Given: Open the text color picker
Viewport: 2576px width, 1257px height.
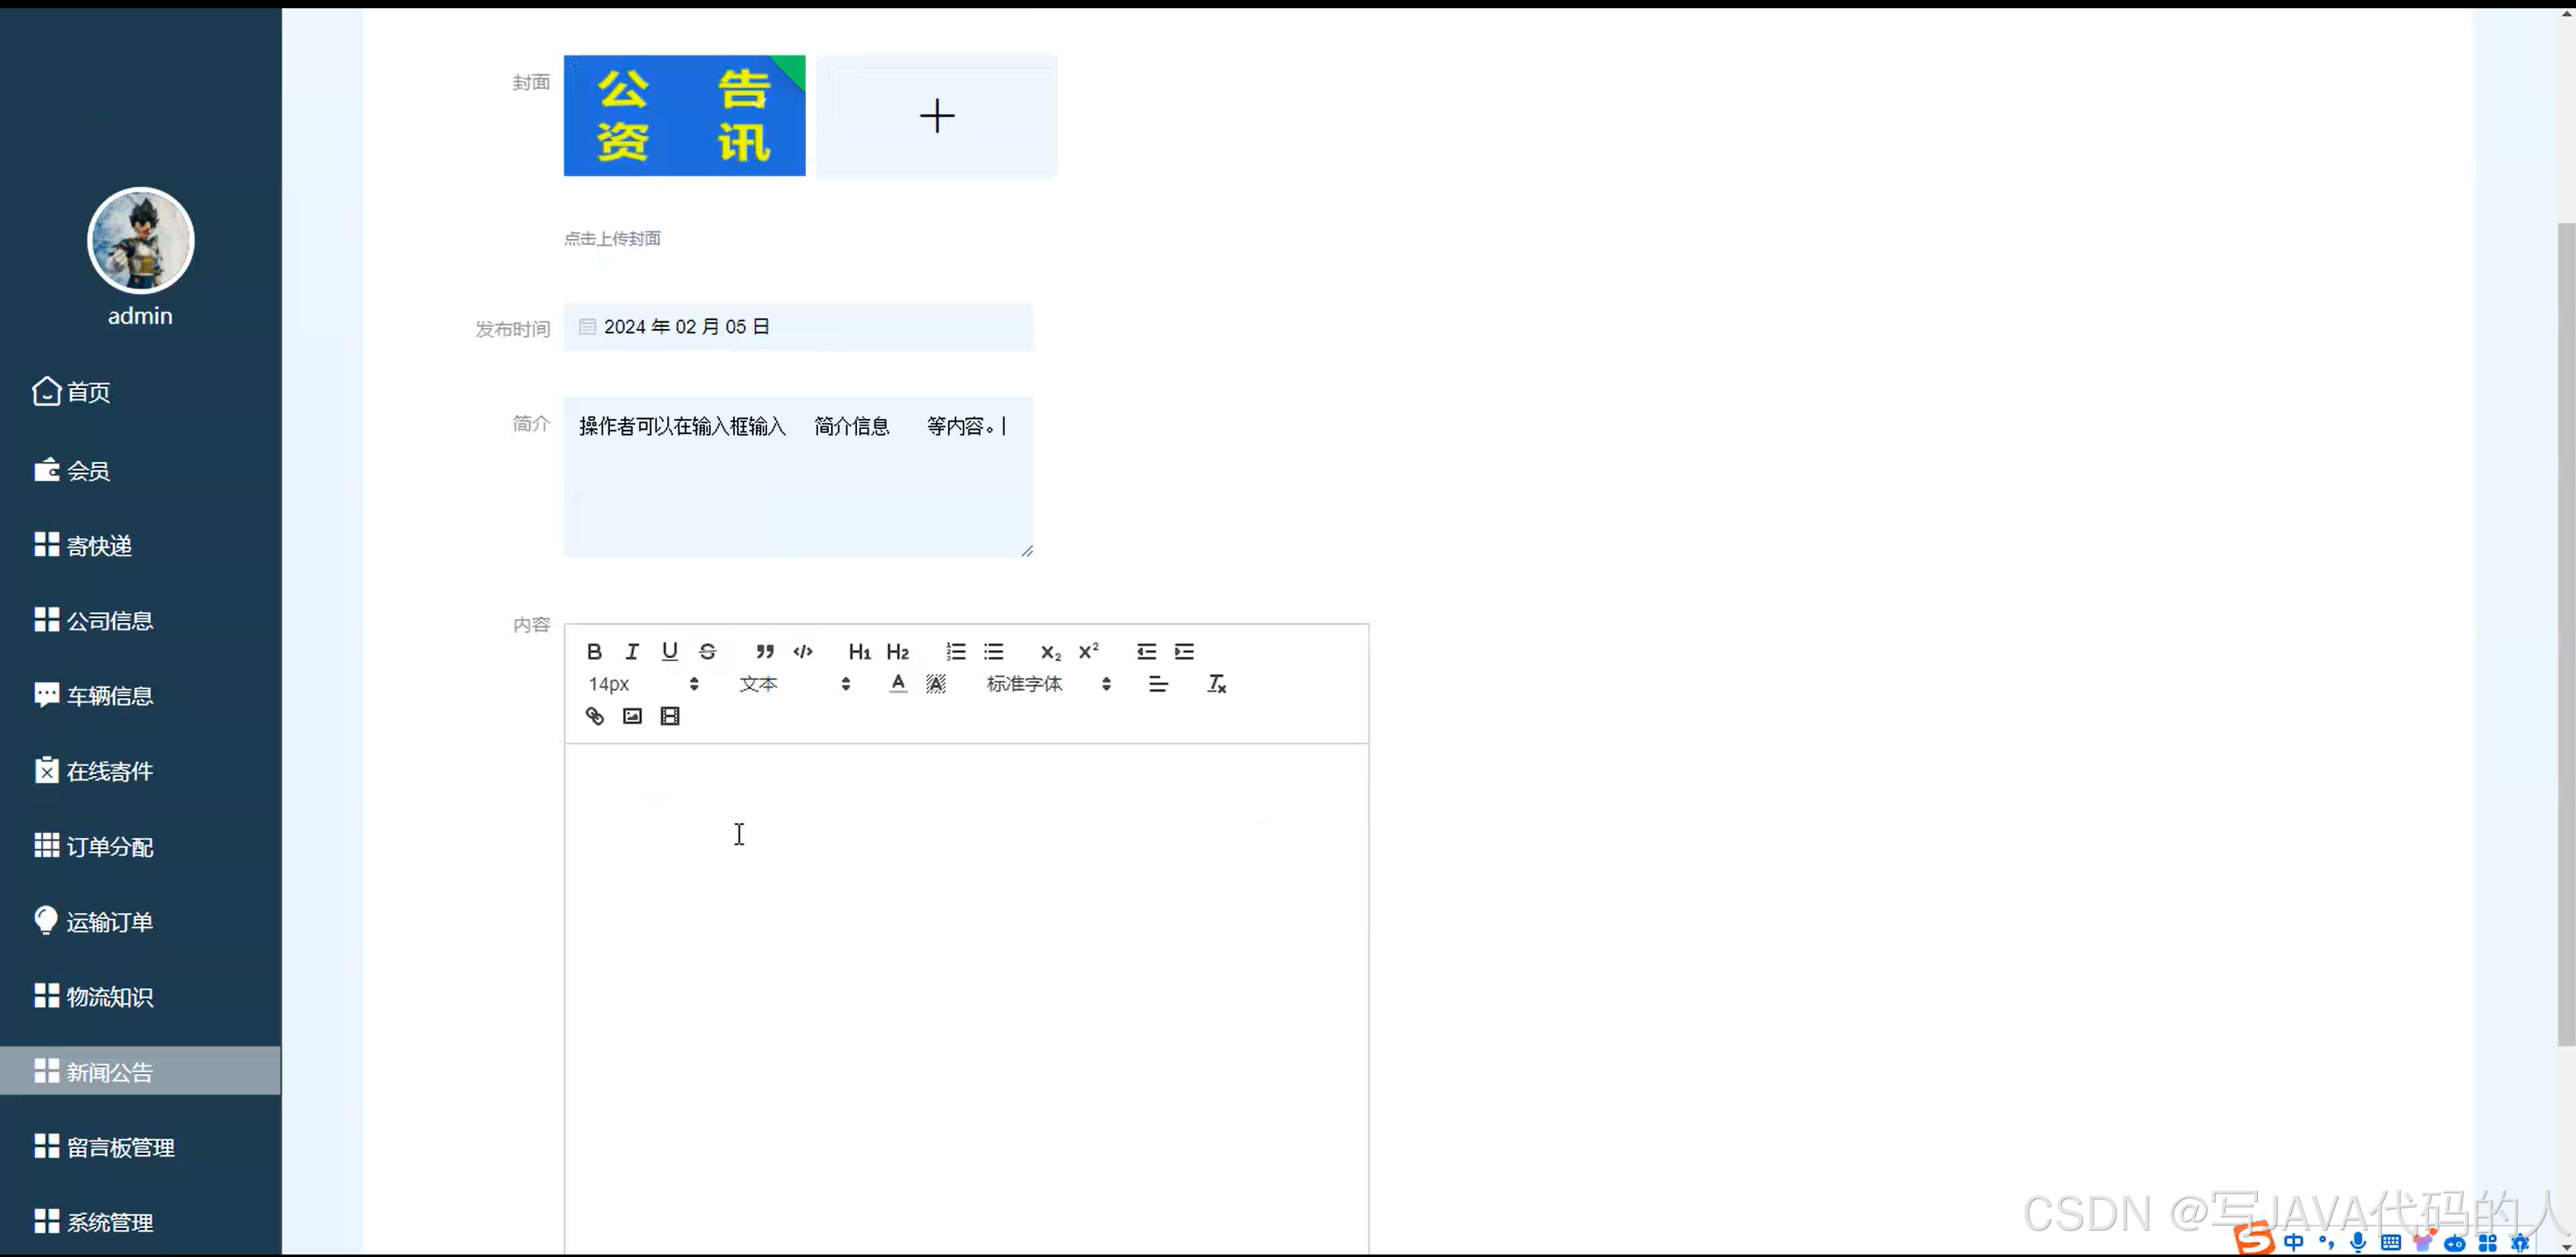Looking at the screenshot, I should [897, 684].
